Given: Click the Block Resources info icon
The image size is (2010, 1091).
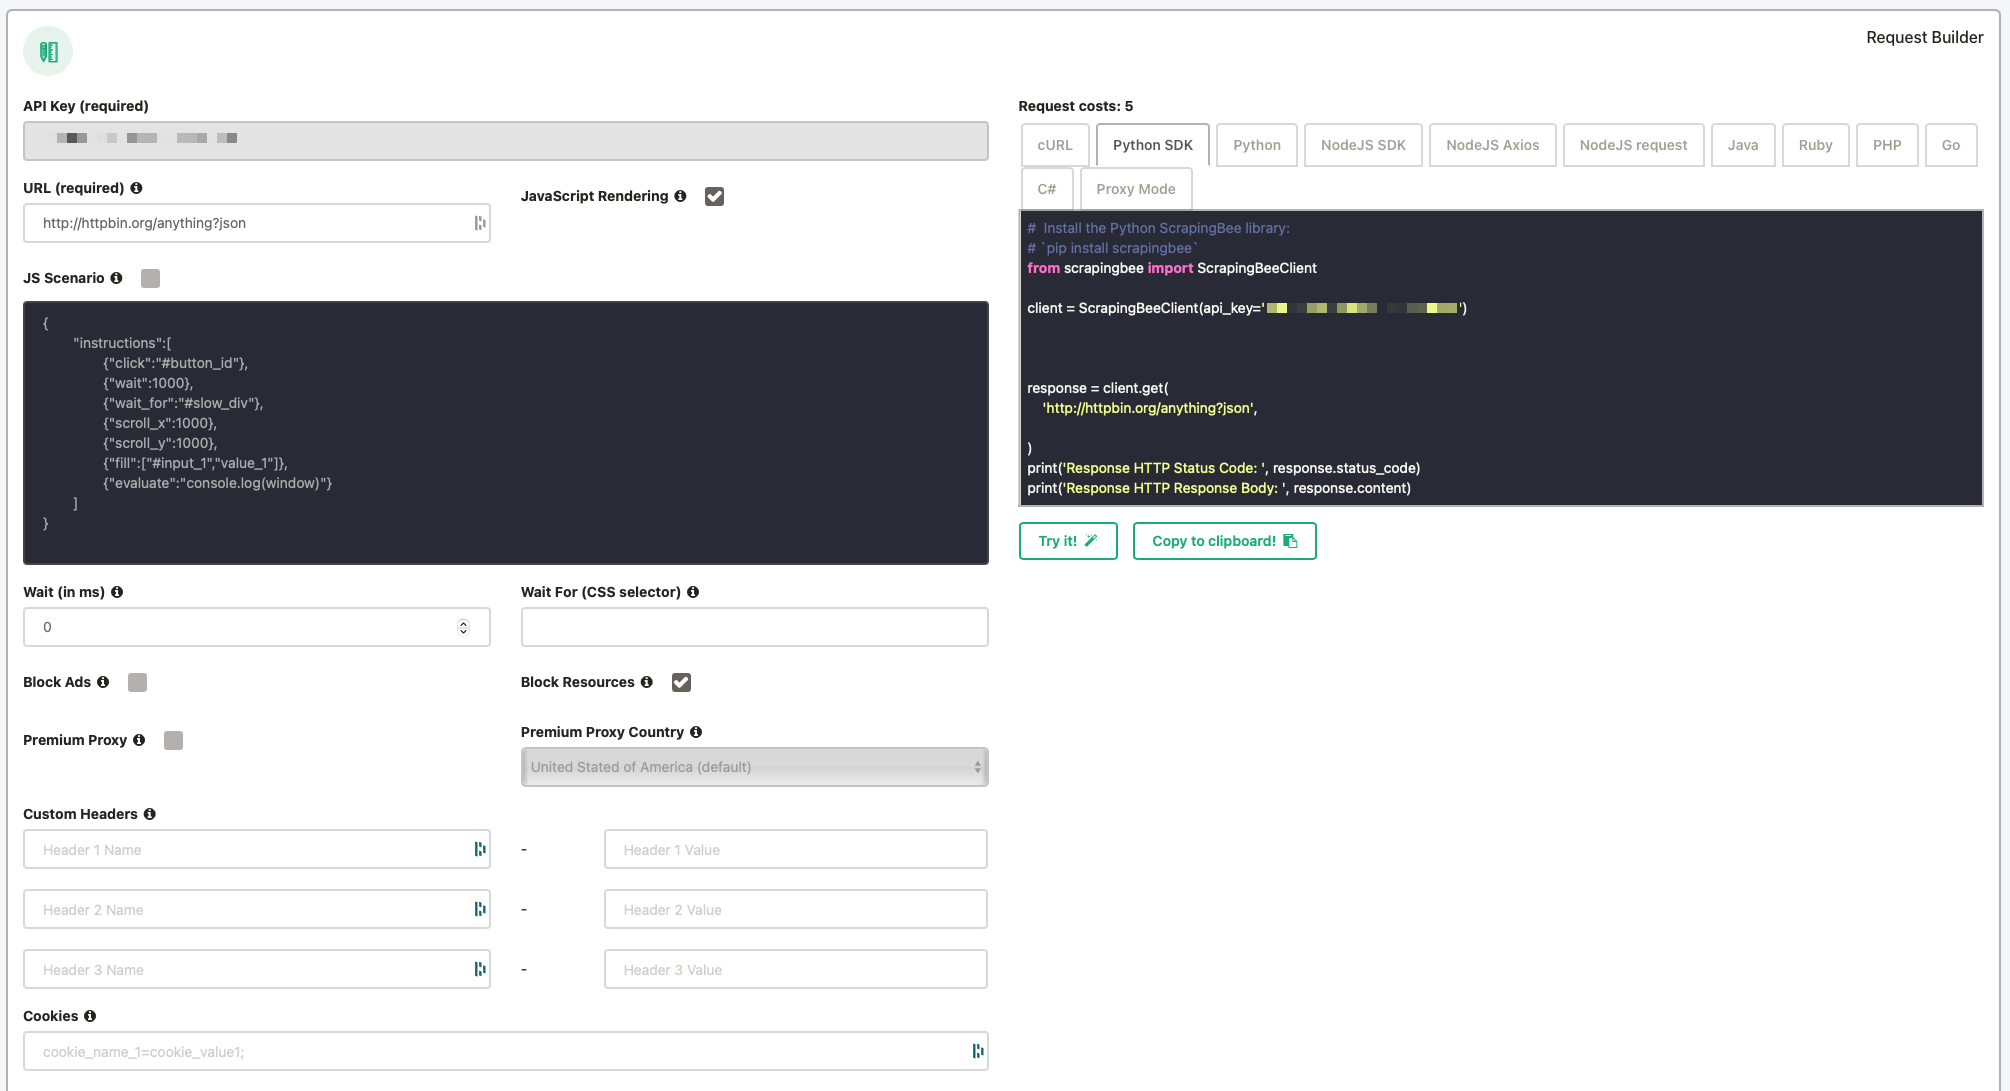Looking at the screenshot, I should (x=647, y=682).
